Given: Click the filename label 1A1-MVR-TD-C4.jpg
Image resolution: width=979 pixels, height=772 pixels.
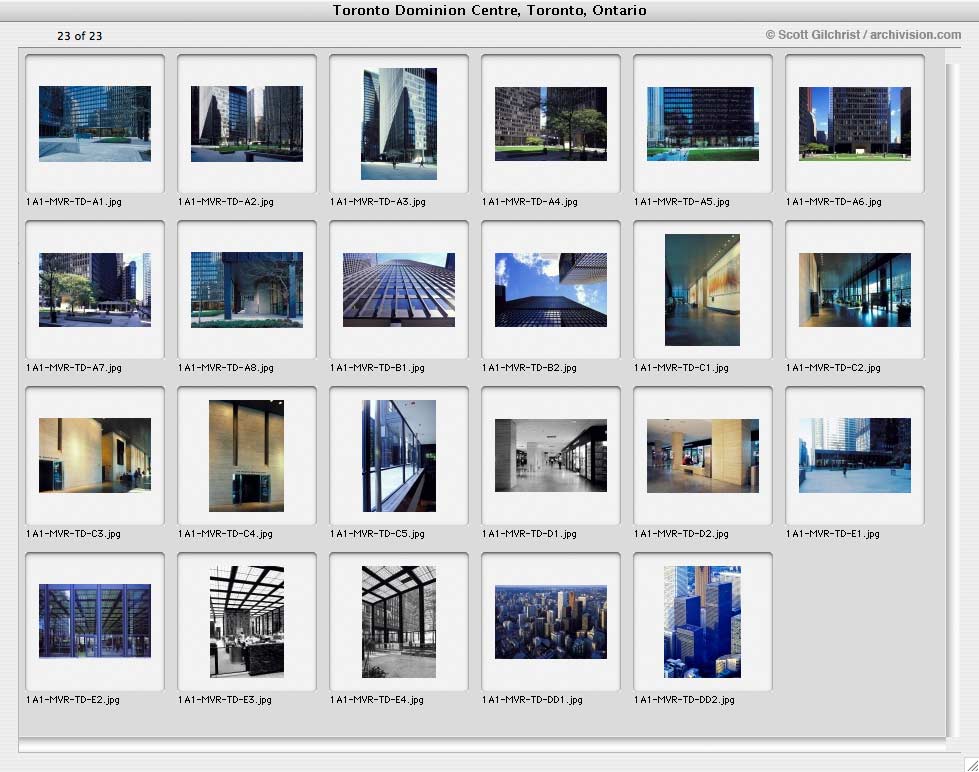Looking at the screenshot, I should tap(225, 534).
